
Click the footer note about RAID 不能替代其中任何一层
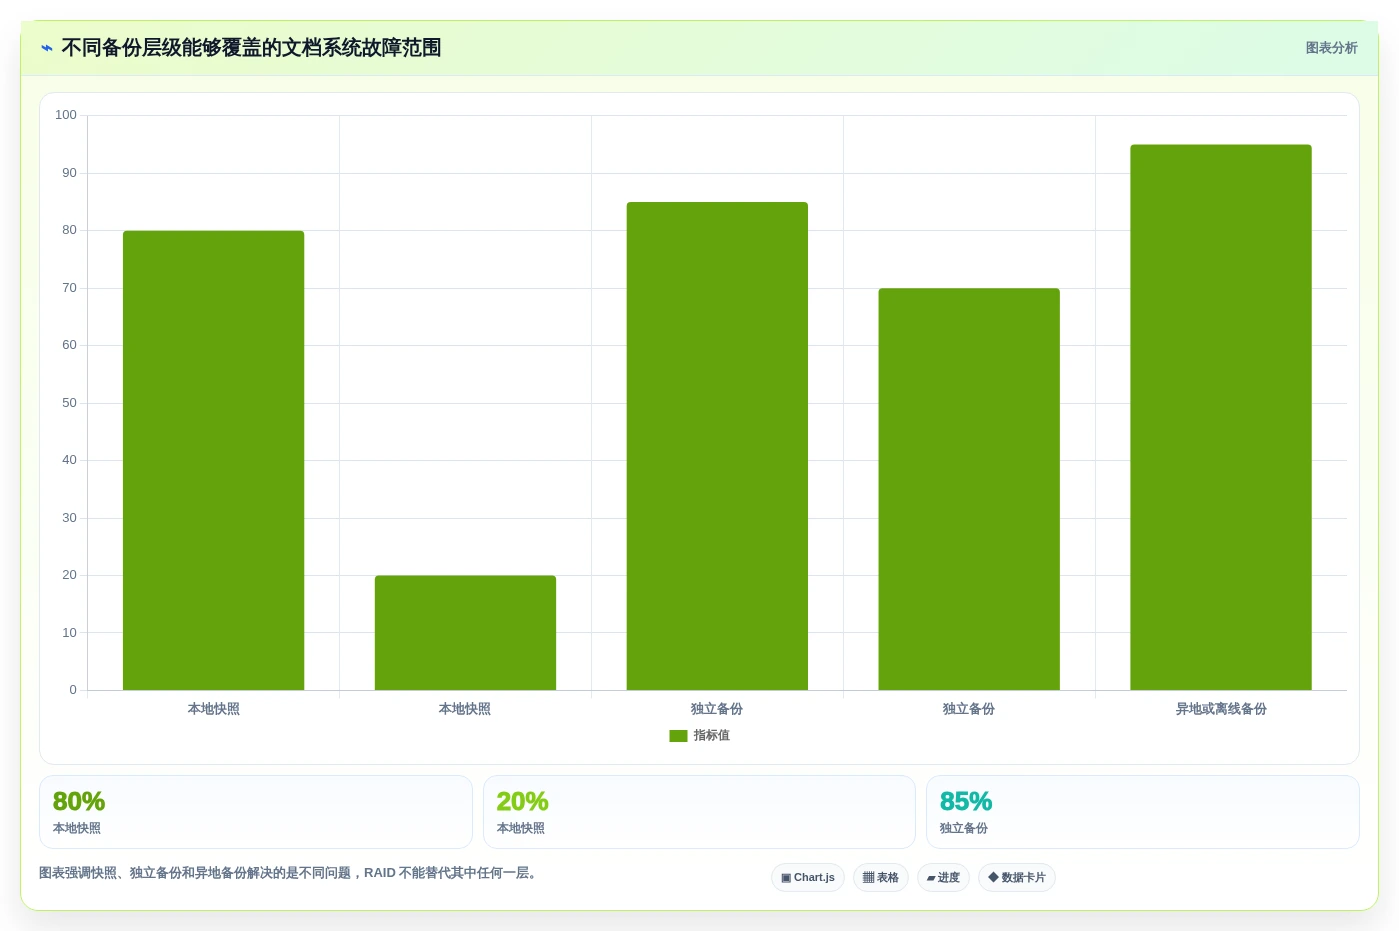pyautogui.click(x=290, y=873)
